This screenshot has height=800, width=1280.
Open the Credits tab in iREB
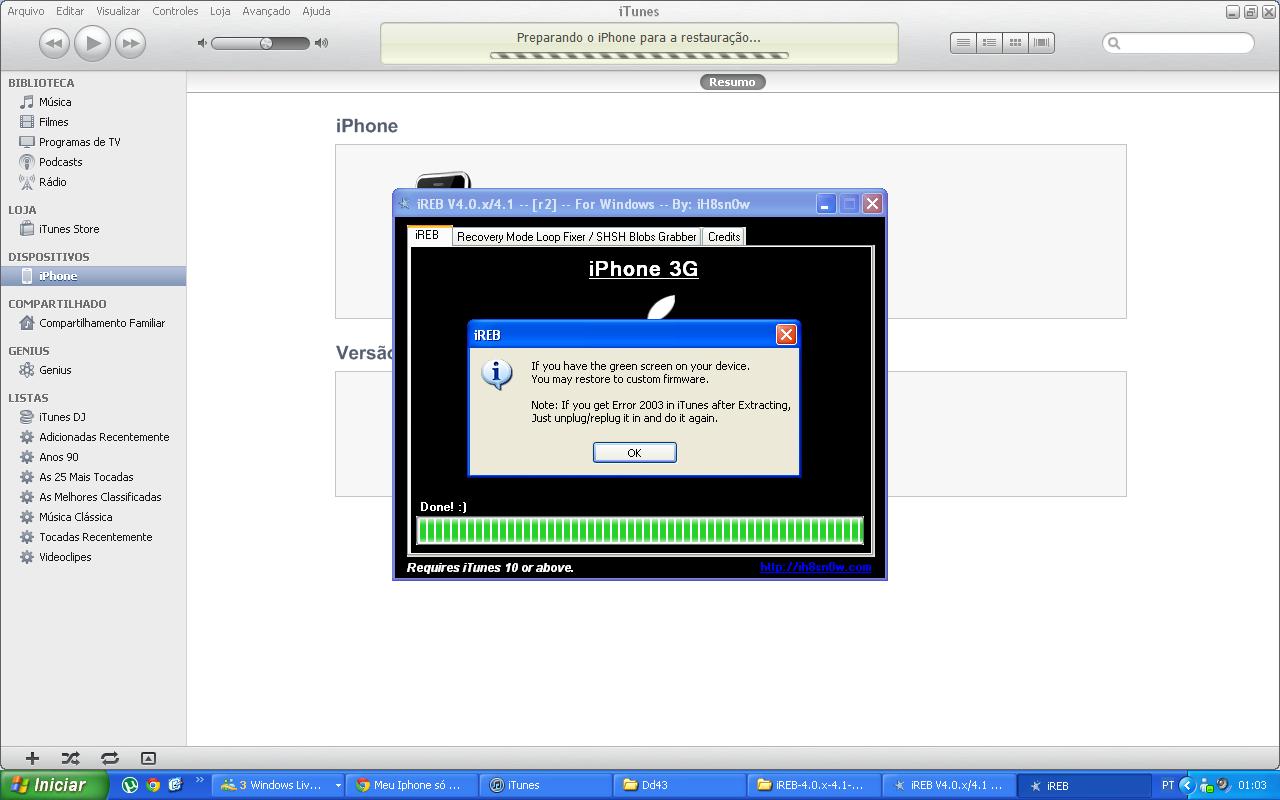click(724, 237)
